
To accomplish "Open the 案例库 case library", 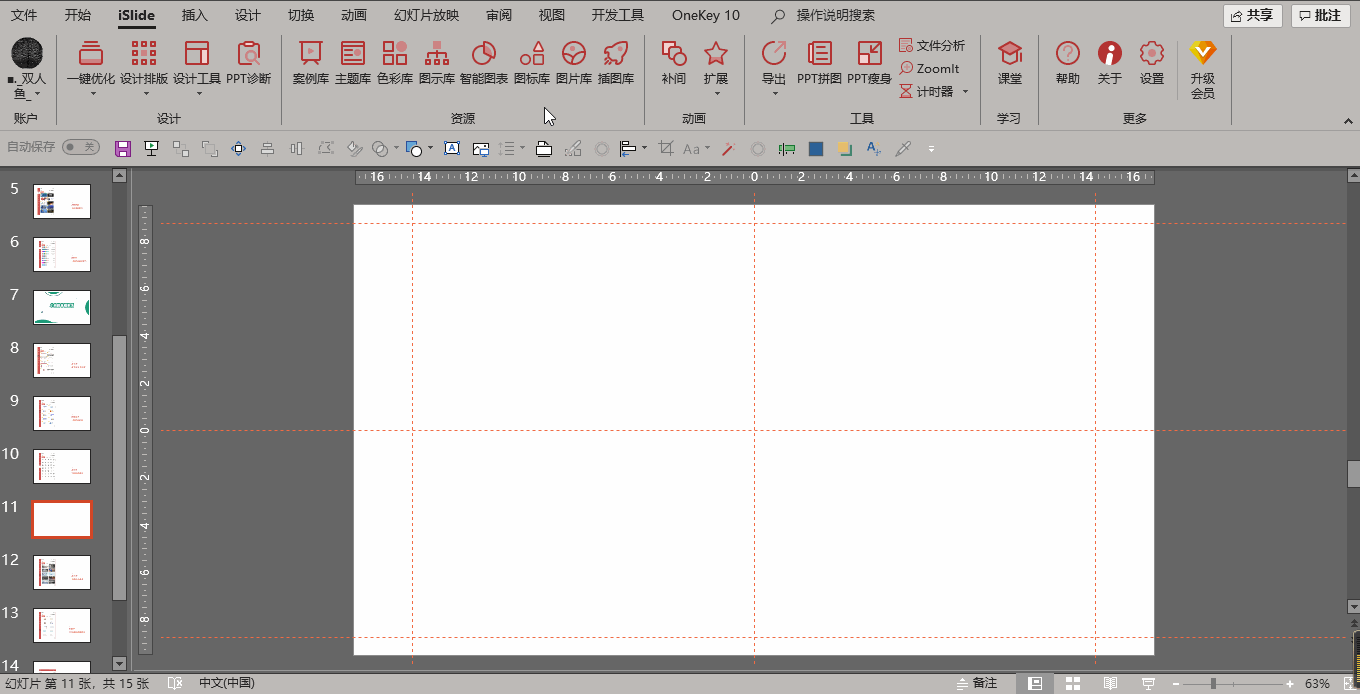I will coord(311,63).
